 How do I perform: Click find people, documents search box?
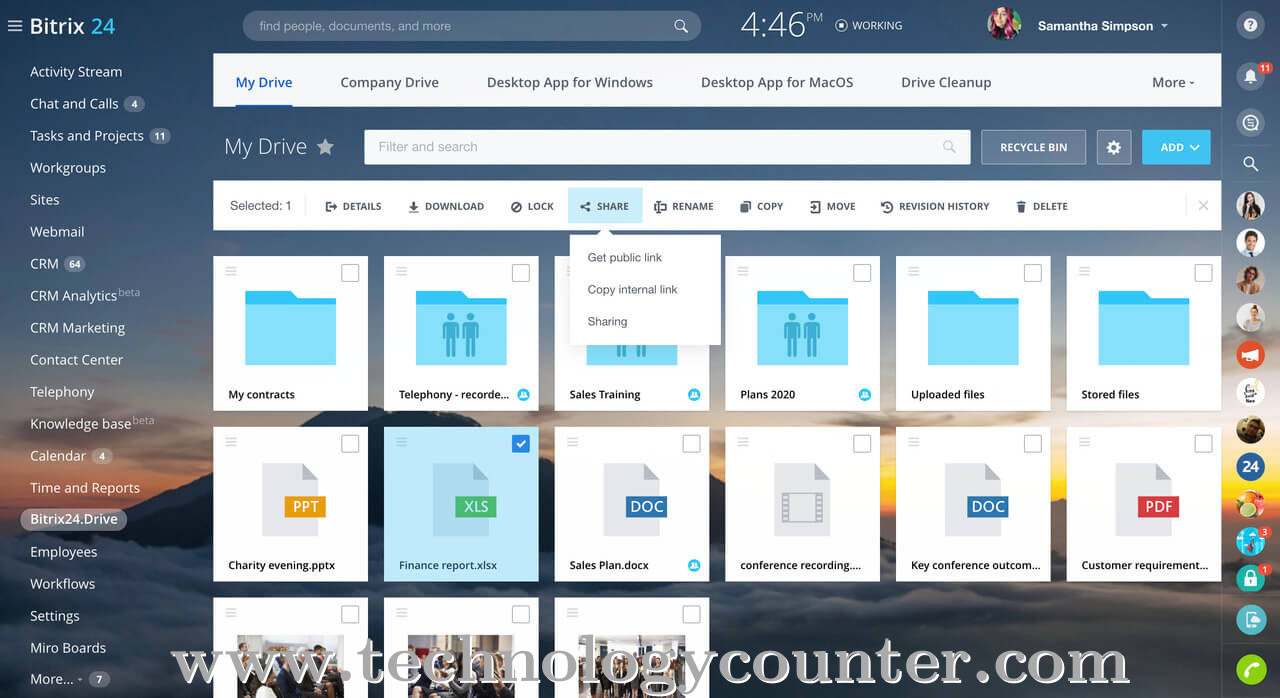[471, 26]
